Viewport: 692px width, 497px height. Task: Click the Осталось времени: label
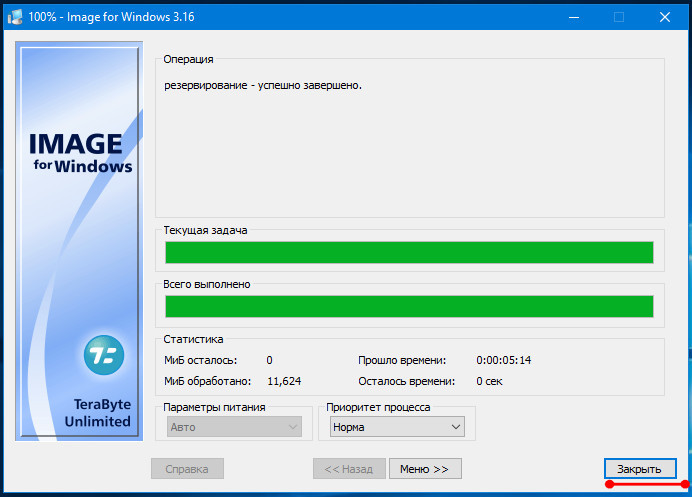tap(406, 381)
